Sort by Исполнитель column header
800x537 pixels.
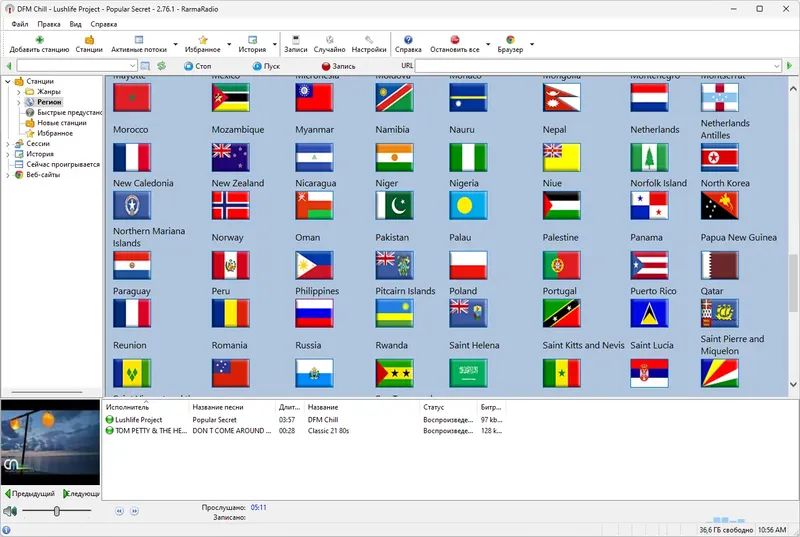click(x=145, y=407)
